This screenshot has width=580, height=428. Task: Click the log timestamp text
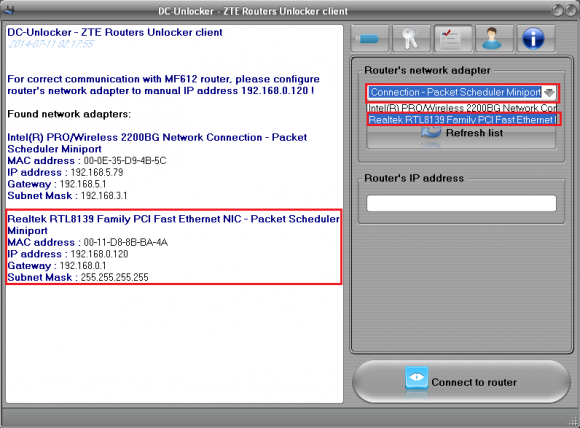(51, 44)
